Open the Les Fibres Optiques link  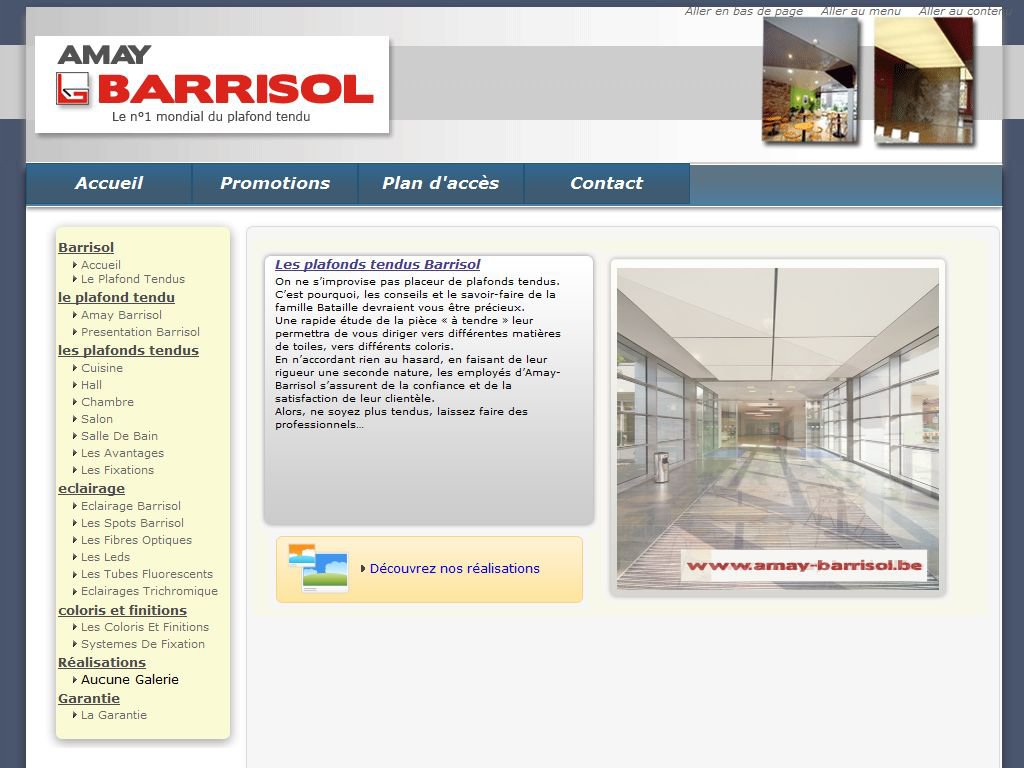point(136,540)
